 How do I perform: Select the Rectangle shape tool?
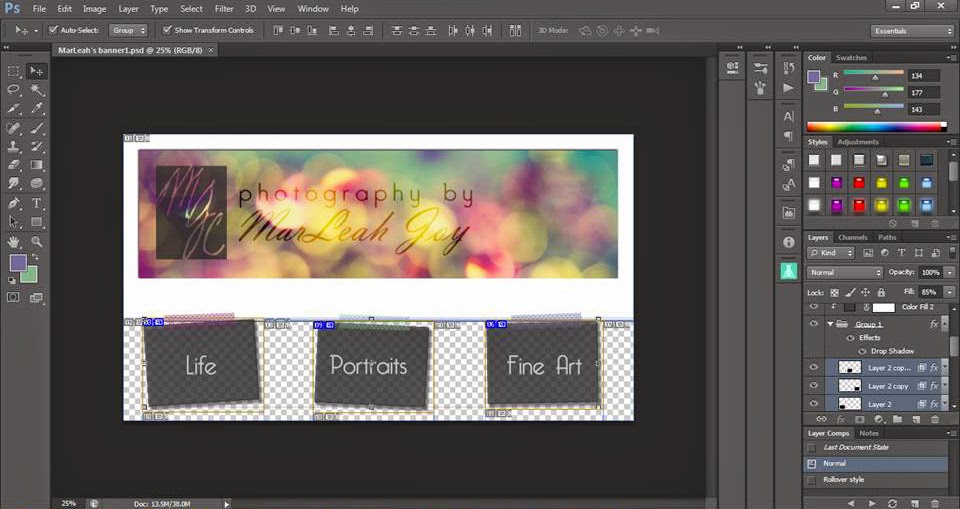37,222
